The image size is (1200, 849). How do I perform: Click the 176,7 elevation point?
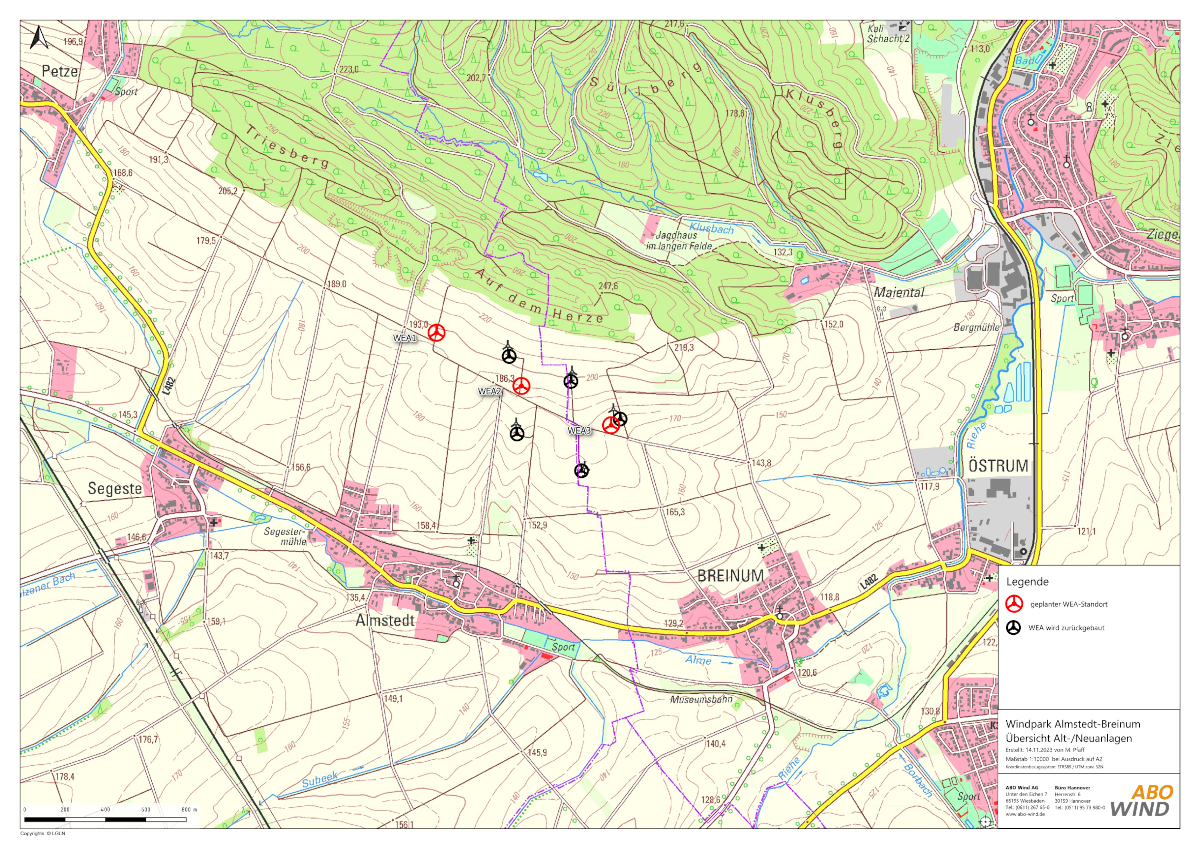point(148,739)
